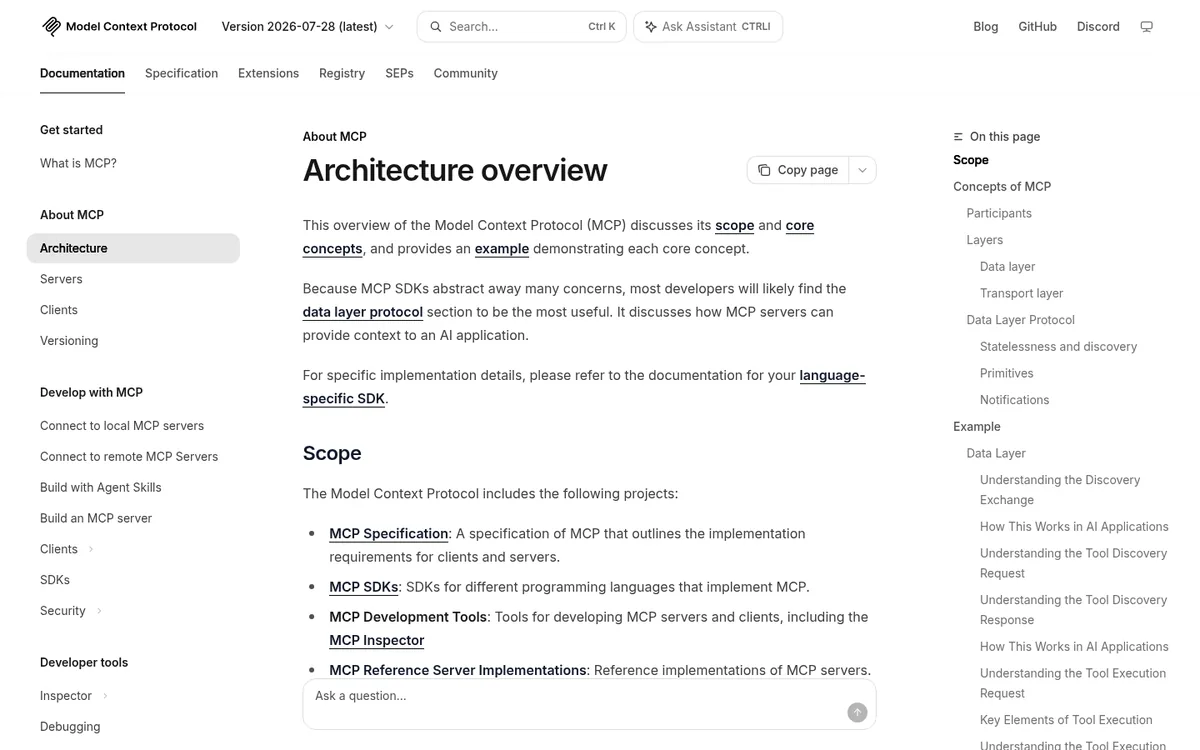Click the search magnifier icon
The image size is (1200, 750).
436,27
